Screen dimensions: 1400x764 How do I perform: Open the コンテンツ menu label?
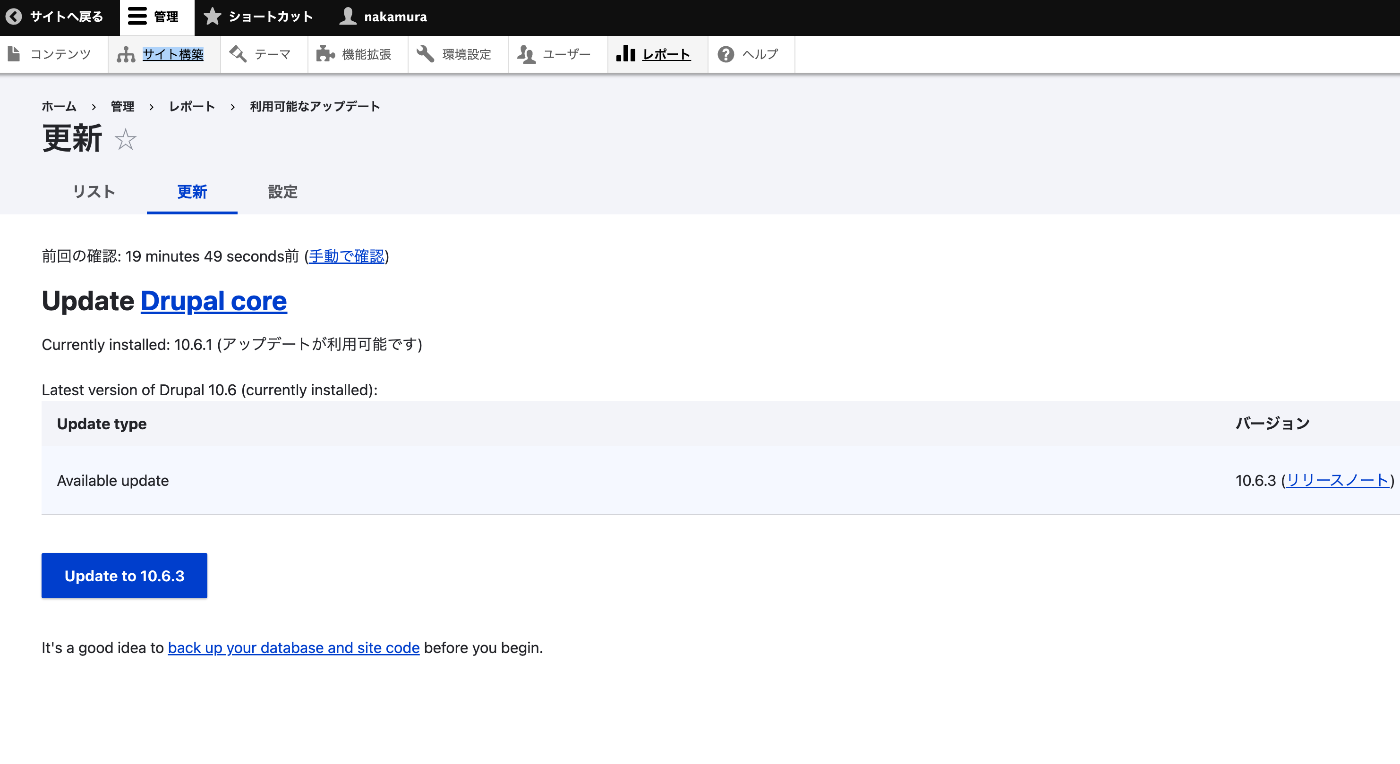click(x=60, y=55)
